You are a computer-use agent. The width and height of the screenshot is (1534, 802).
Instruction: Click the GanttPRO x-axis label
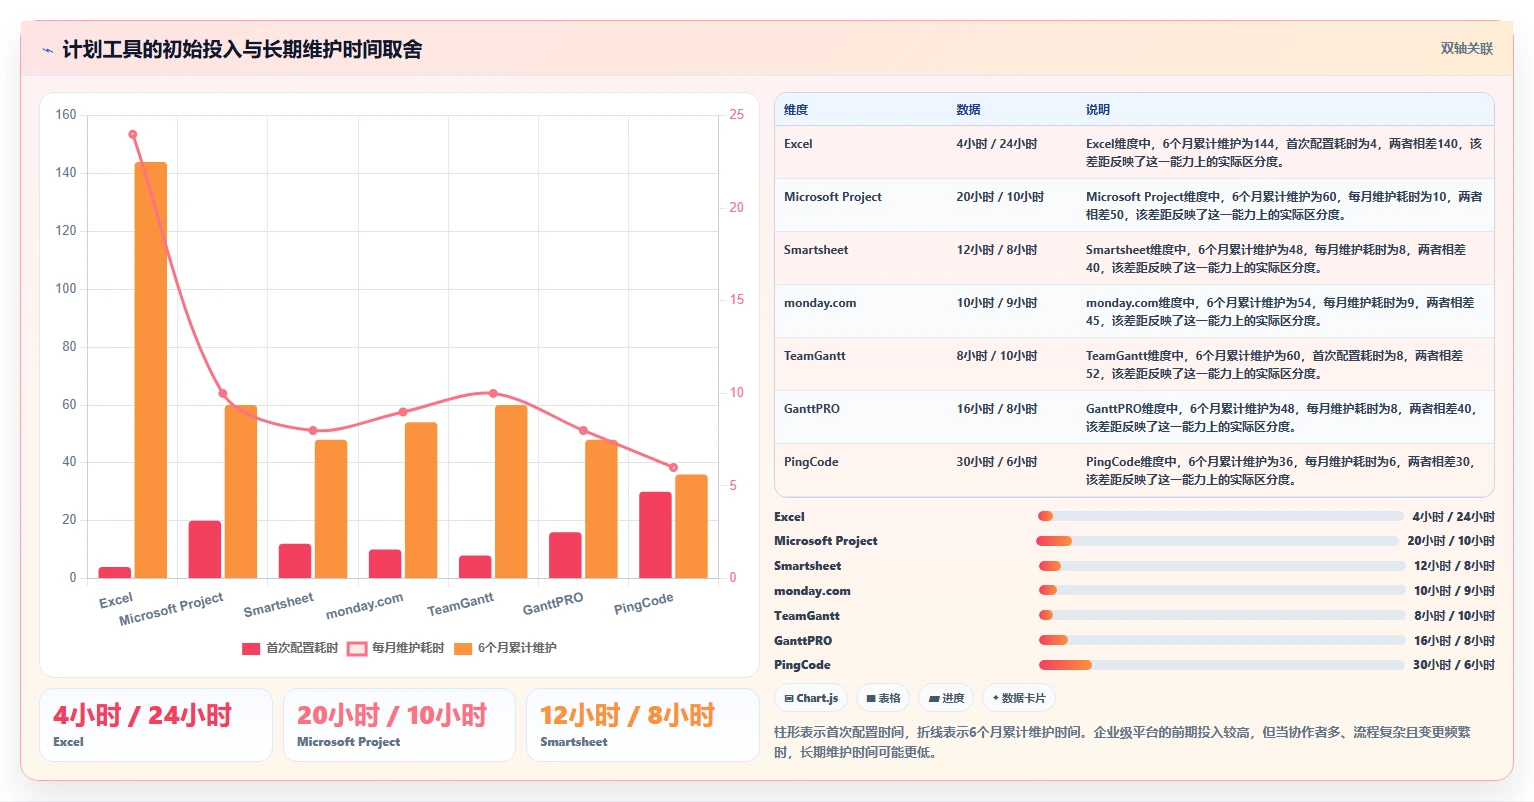point(553,604)
